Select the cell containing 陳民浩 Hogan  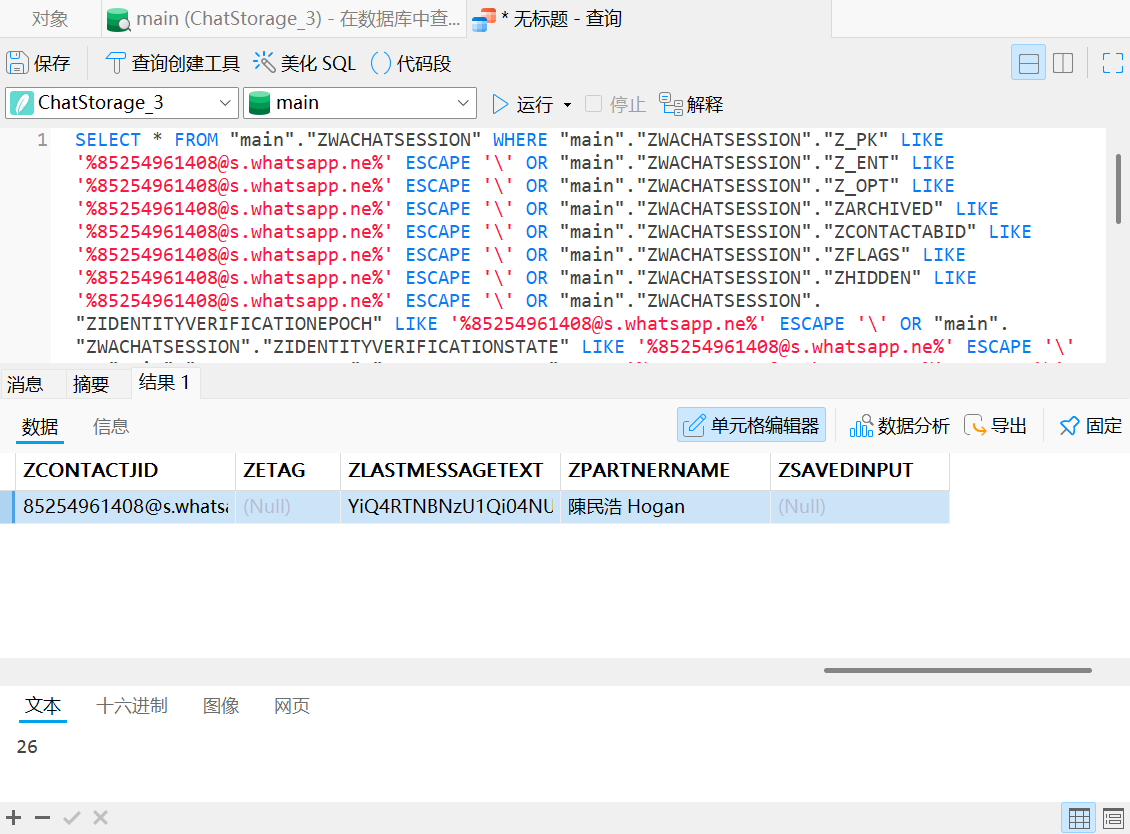pyautogui.click(x=665, y=507)
